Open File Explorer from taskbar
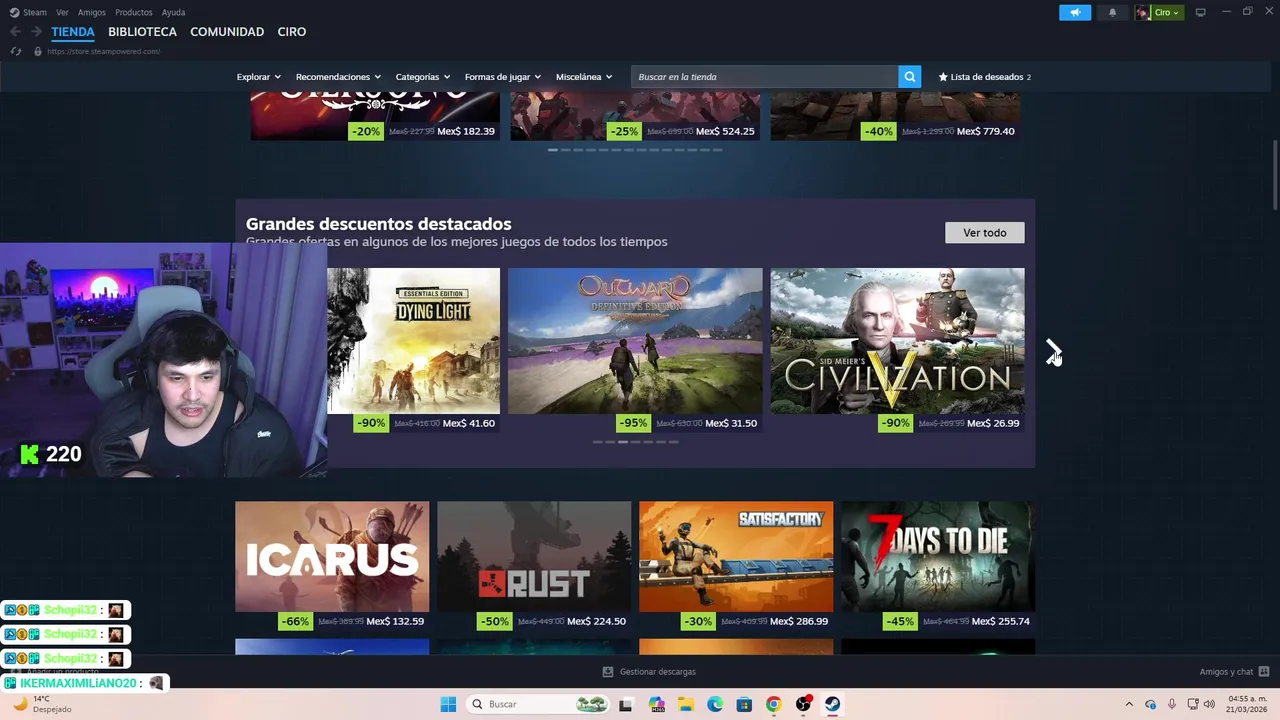 pos(686,704)
